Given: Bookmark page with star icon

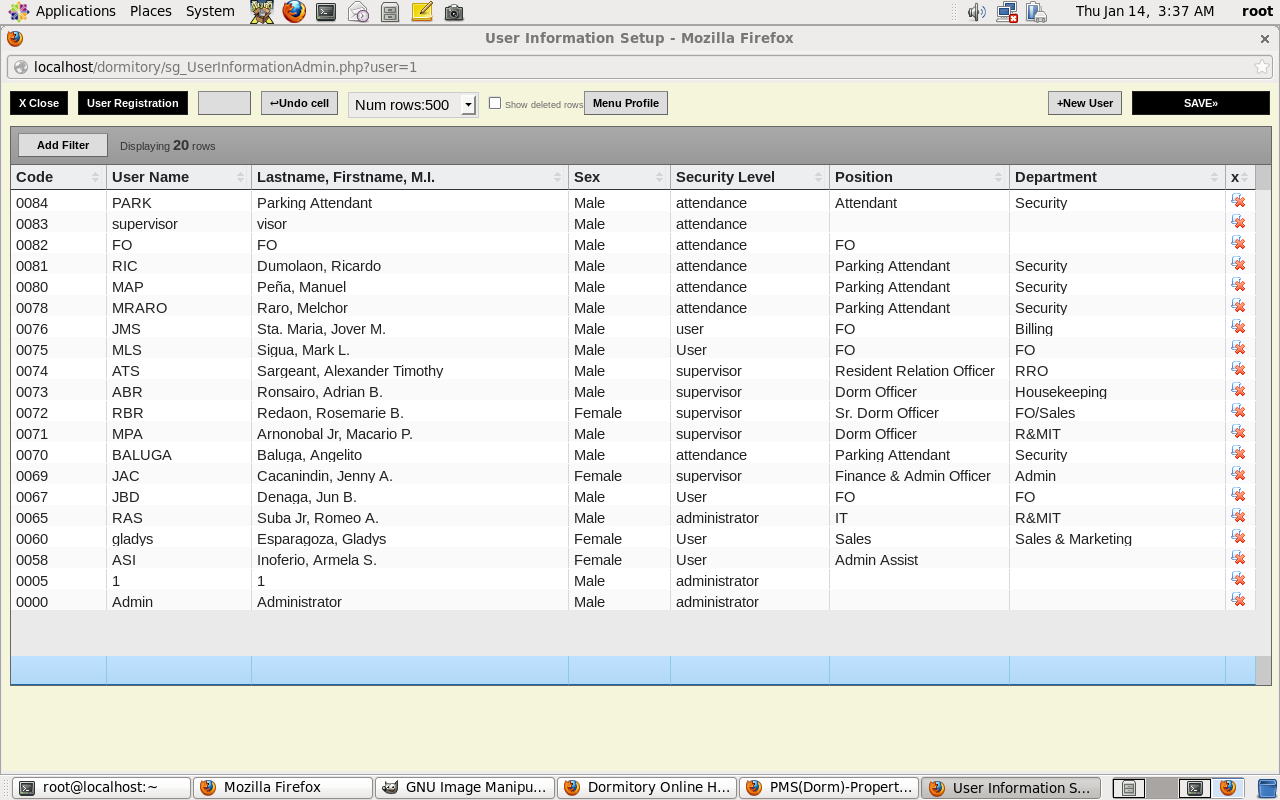Looking at the screenshot, I should 1262,67.
